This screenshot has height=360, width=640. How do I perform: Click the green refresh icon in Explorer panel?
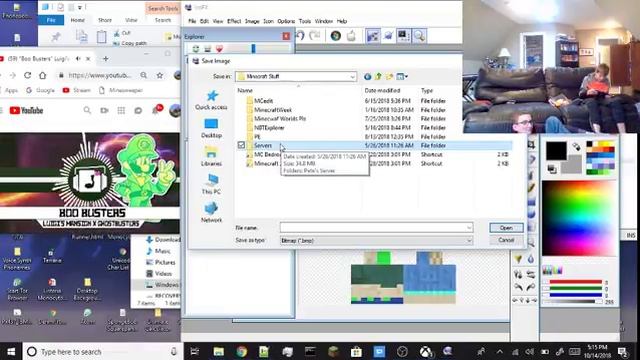click(196, 49)
